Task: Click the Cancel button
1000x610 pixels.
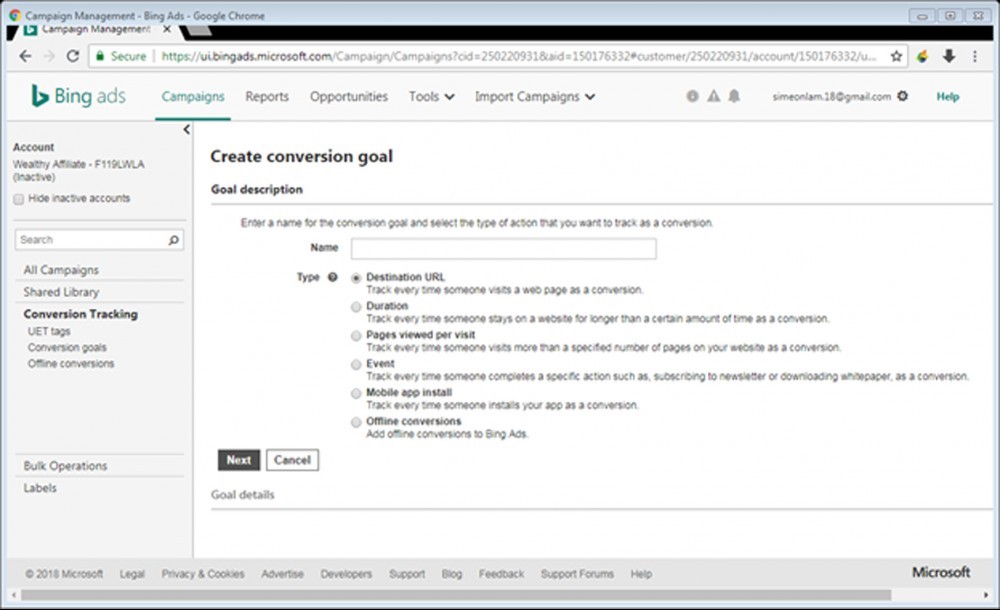Action: (x=292, y=460)
